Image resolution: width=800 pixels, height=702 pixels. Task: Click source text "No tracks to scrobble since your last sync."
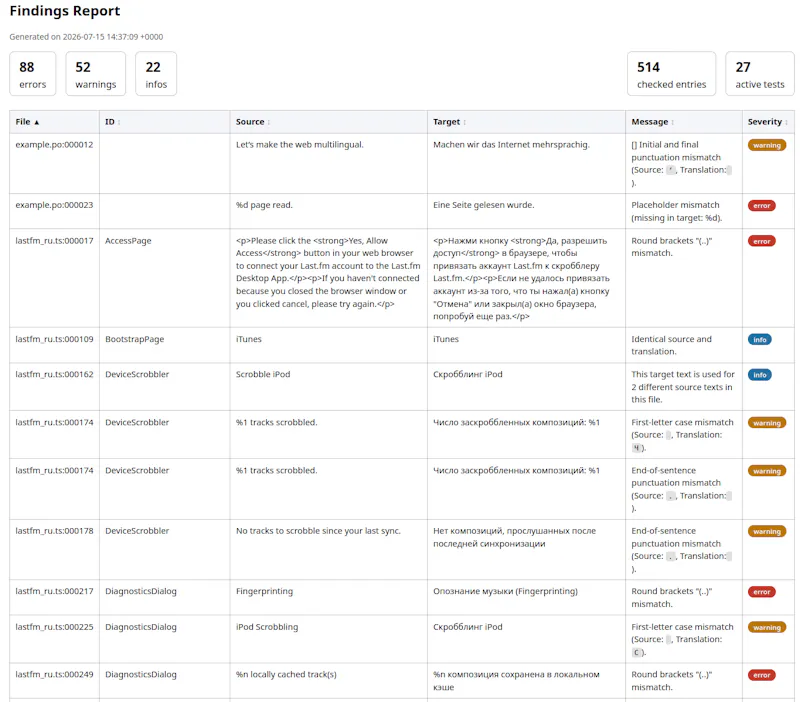pos(318,531)
